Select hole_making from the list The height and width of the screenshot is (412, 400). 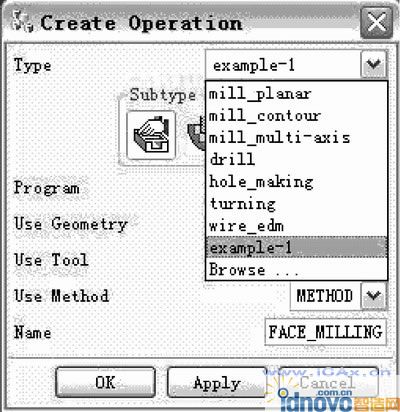pos(296,182)
